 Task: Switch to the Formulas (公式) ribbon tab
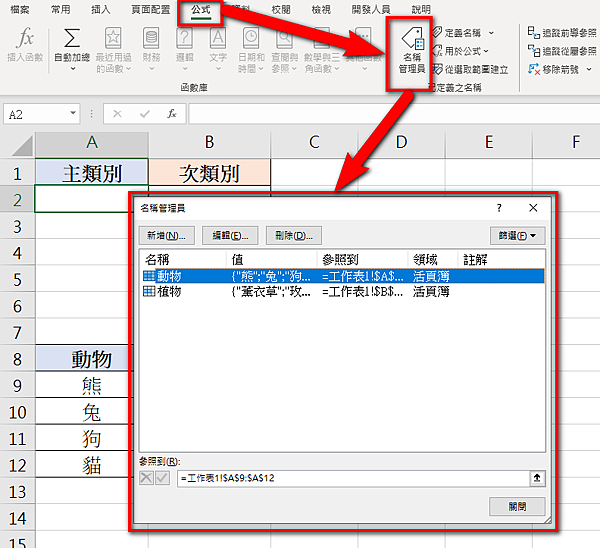pos(201,10)
